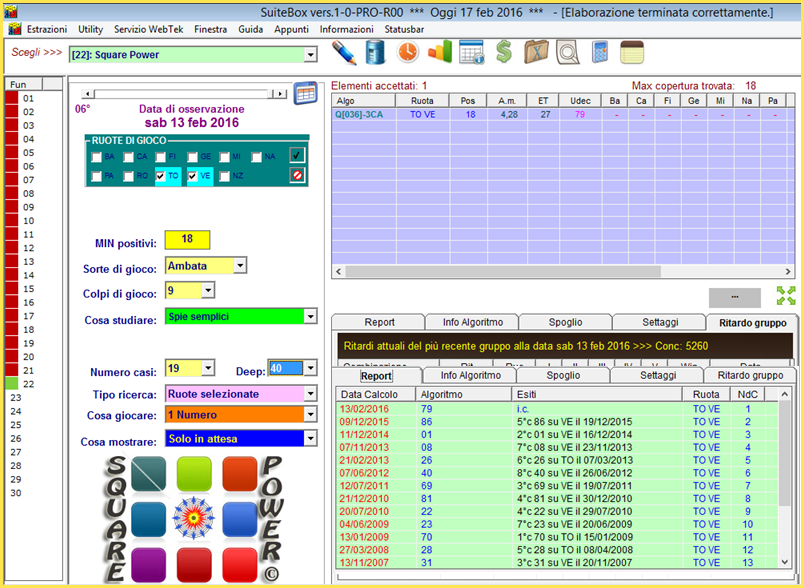The width and height of the screenshot is (804, 588).
Task: Switch to upper Ritardo gruppo tab
Action: [752, 322]
